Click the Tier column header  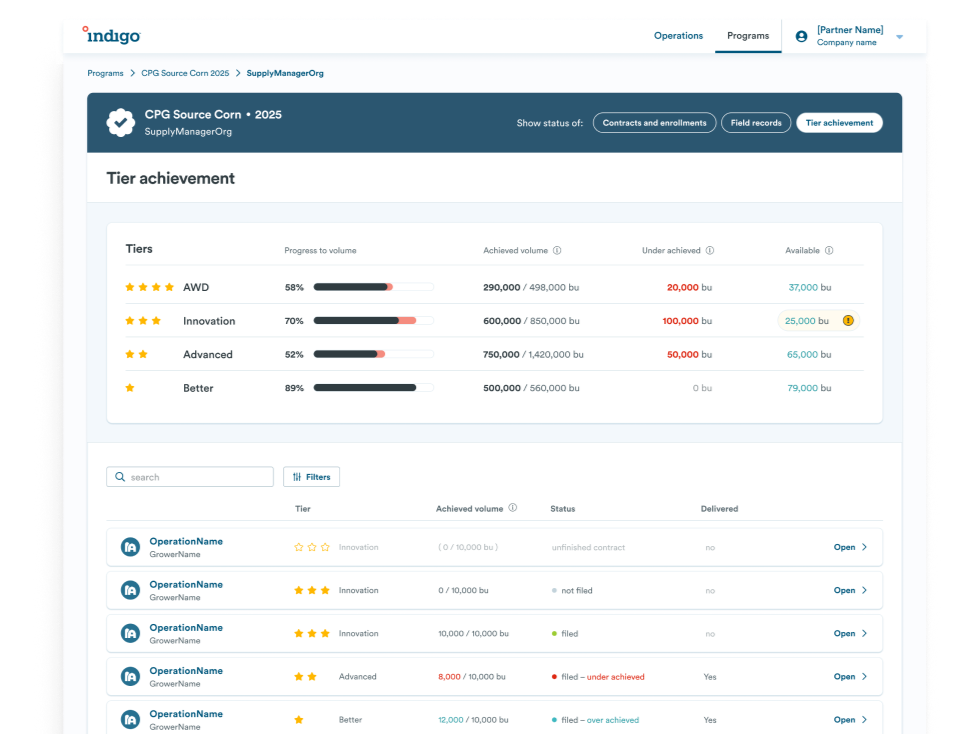(303, 509)
